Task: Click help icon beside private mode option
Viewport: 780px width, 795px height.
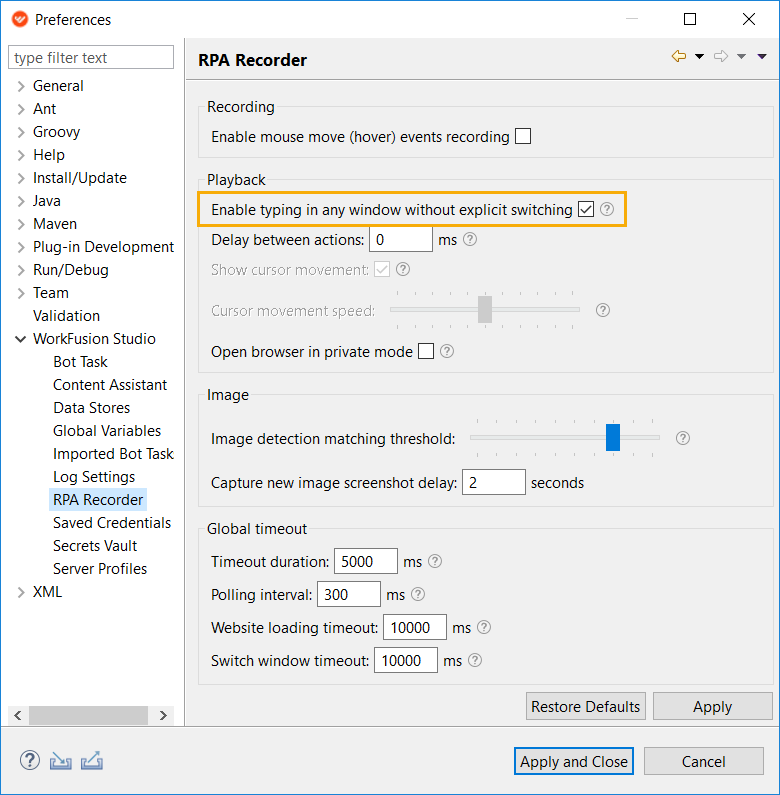Action: point(447,351)
